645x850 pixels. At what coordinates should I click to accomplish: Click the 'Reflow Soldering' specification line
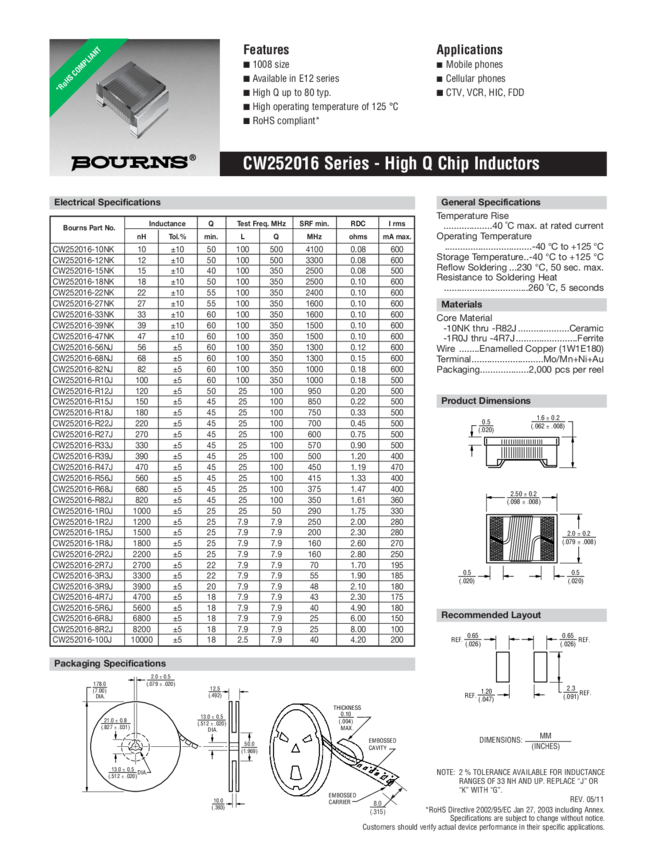[520, 267]
